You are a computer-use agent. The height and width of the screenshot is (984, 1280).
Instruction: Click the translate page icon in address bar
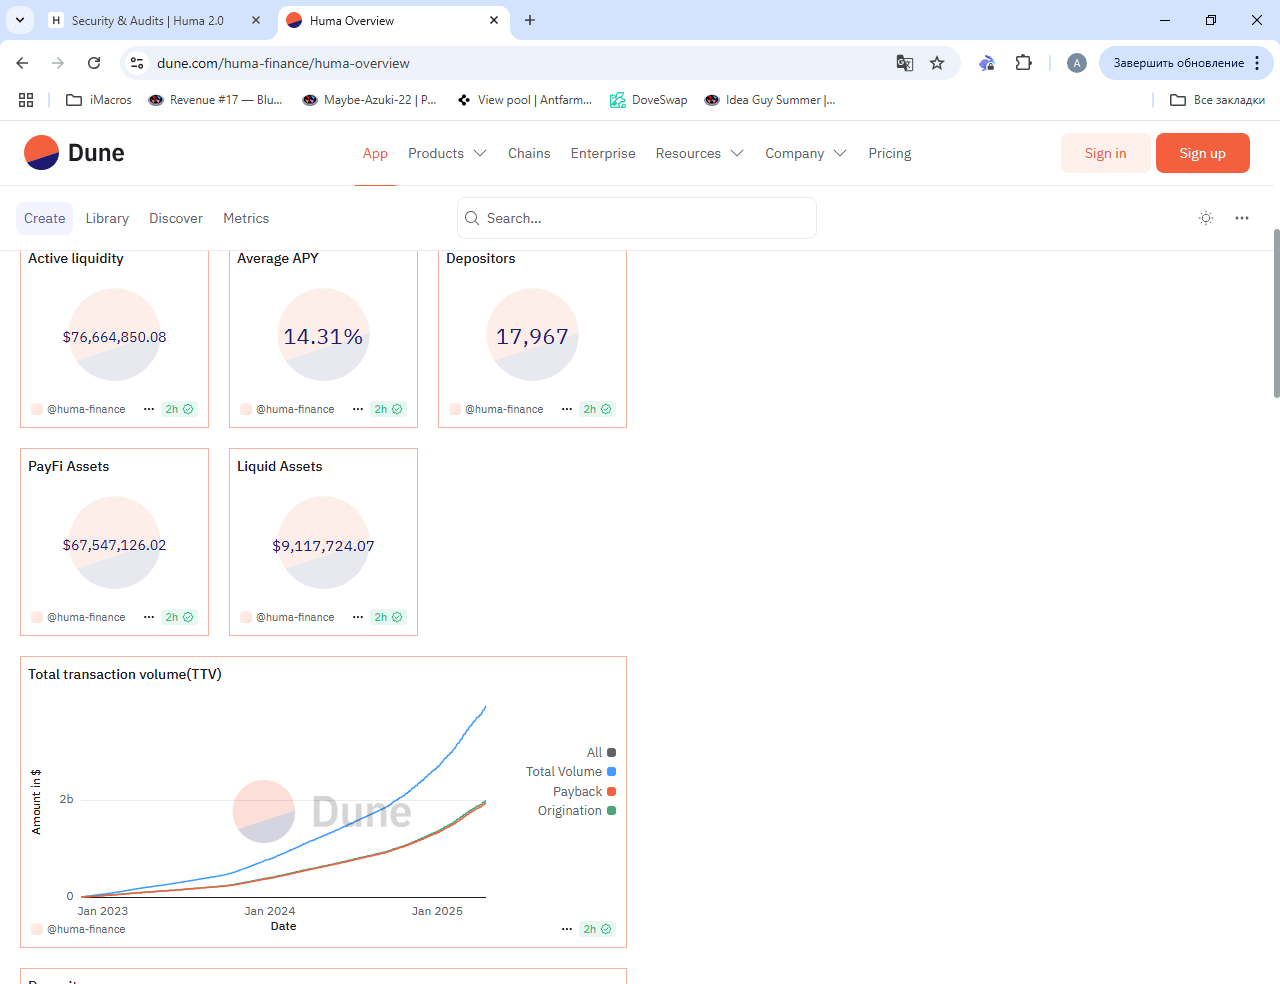(905, 63)
